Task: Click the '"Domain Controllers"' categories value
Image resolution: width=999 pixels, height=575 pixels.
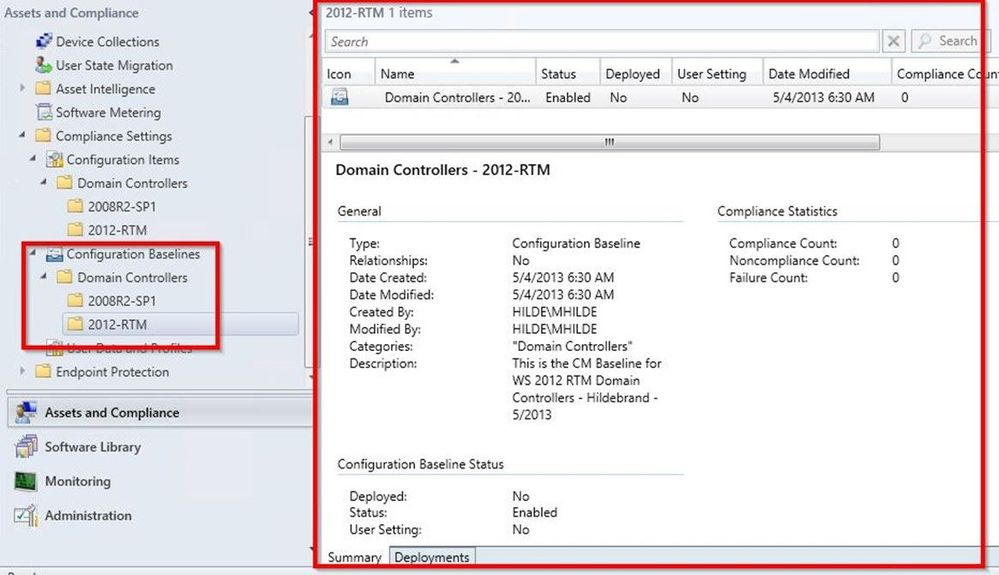Action: (572, 346)
